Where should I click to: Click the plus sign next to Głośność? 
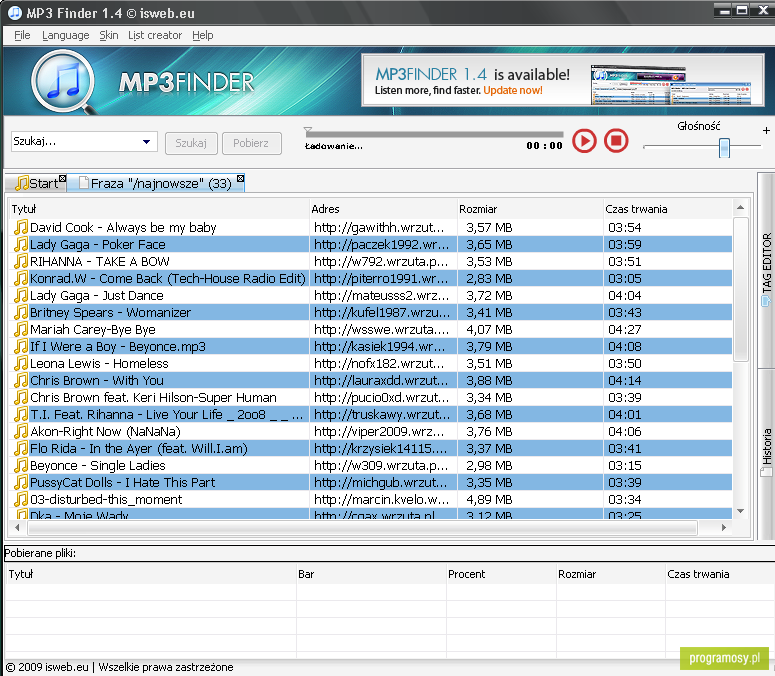click(x=766, y=130)
